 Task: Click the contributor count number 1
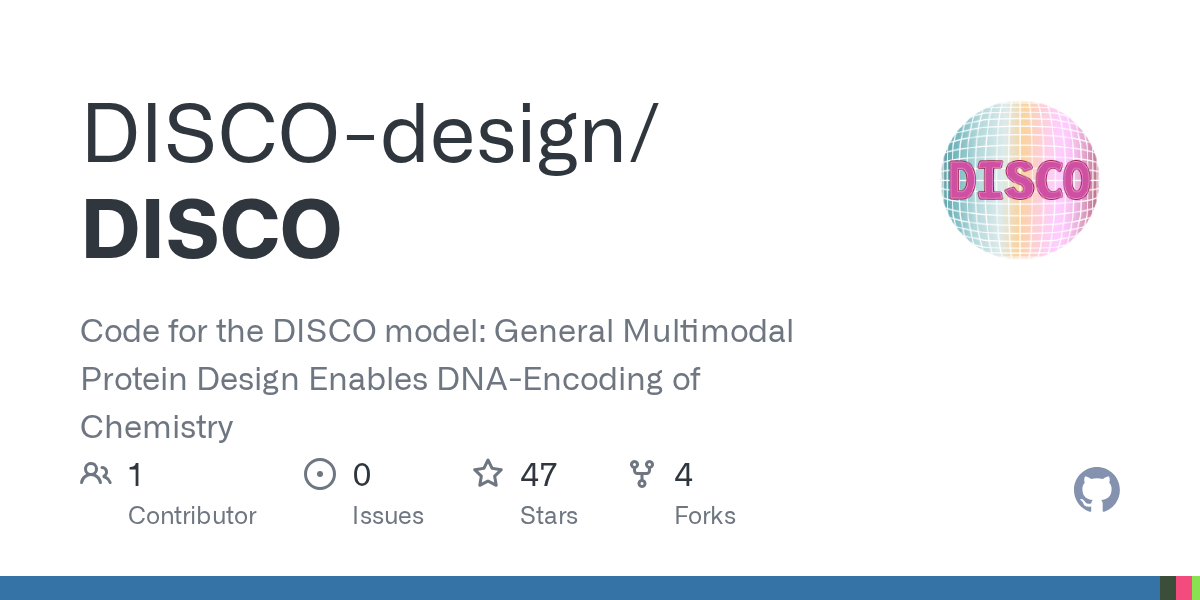click(135, 474)
